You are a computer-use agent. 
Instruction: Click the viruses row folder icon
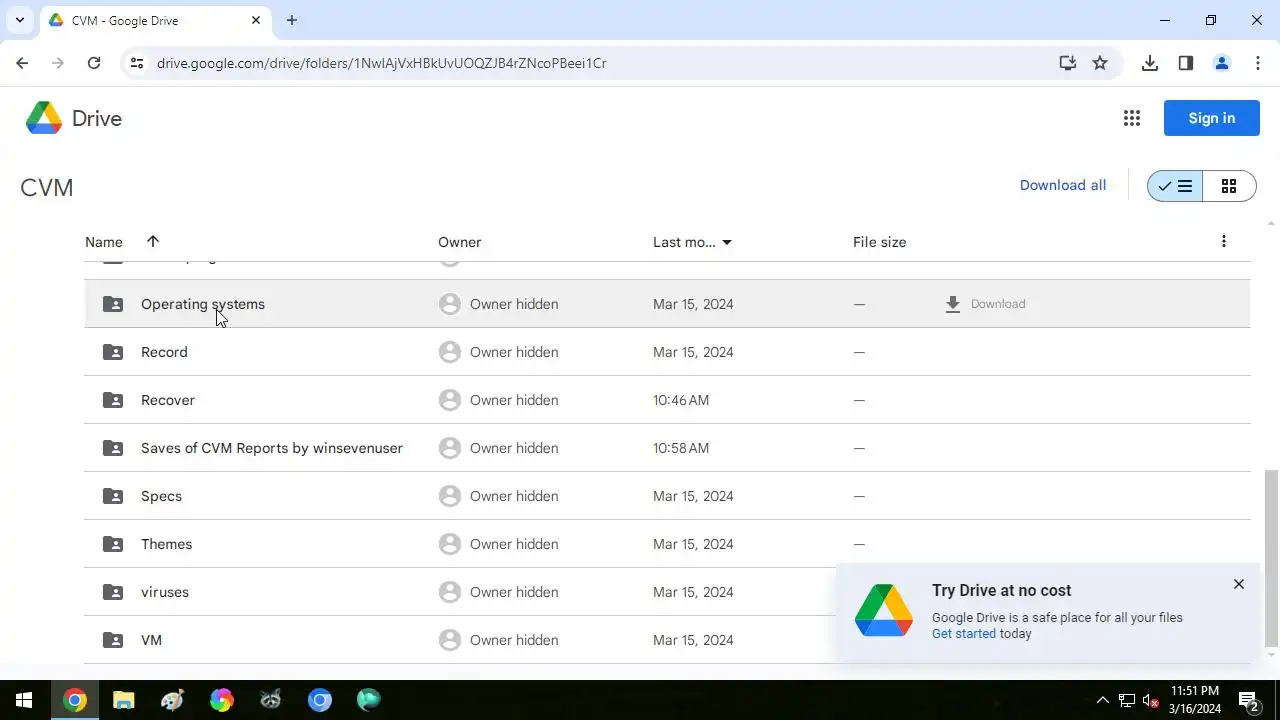pos(113,592)
